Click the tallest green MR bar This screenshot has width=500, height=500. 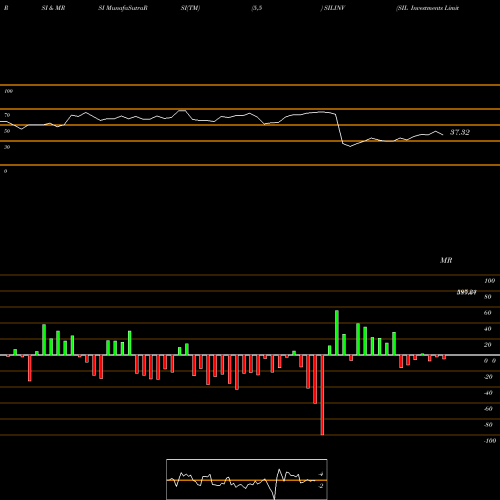(x=337, y=333)
